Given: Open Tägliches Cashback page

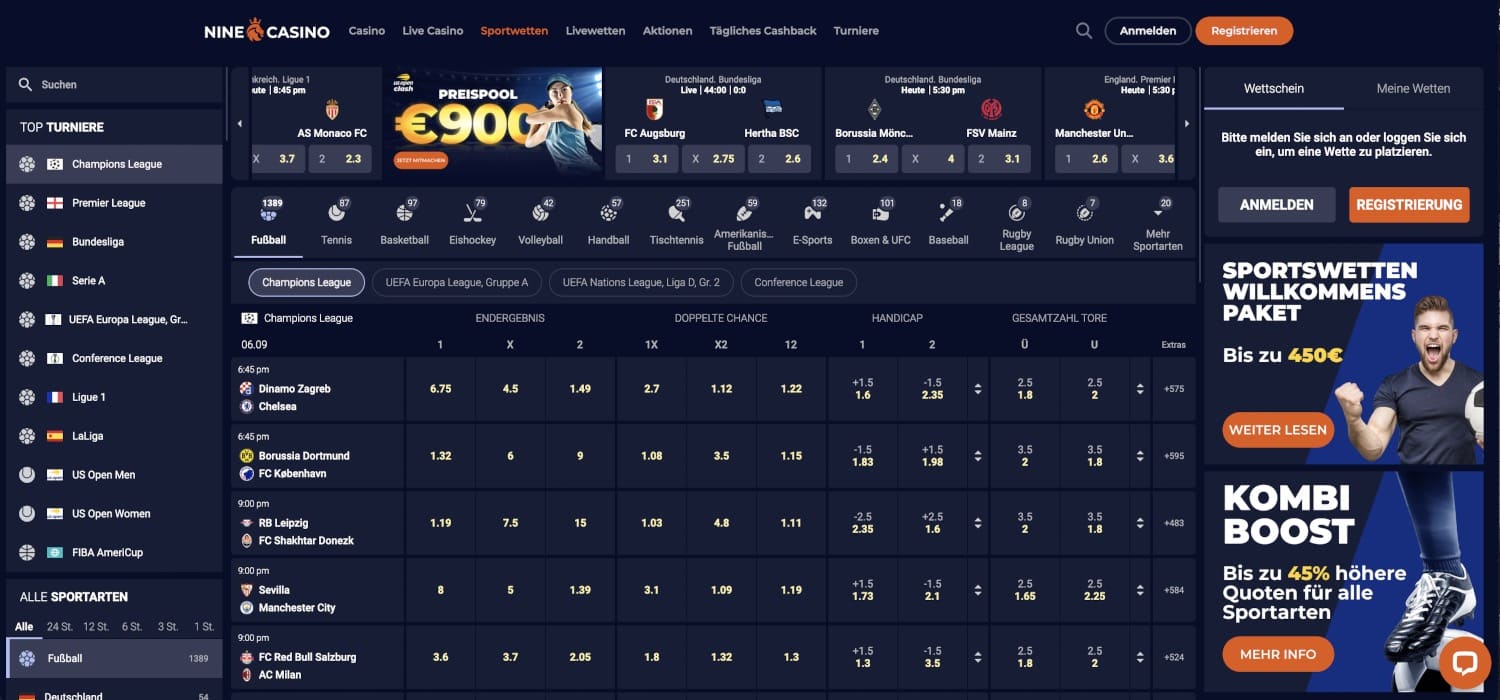Looking at the screenshot, I should 763,31.
